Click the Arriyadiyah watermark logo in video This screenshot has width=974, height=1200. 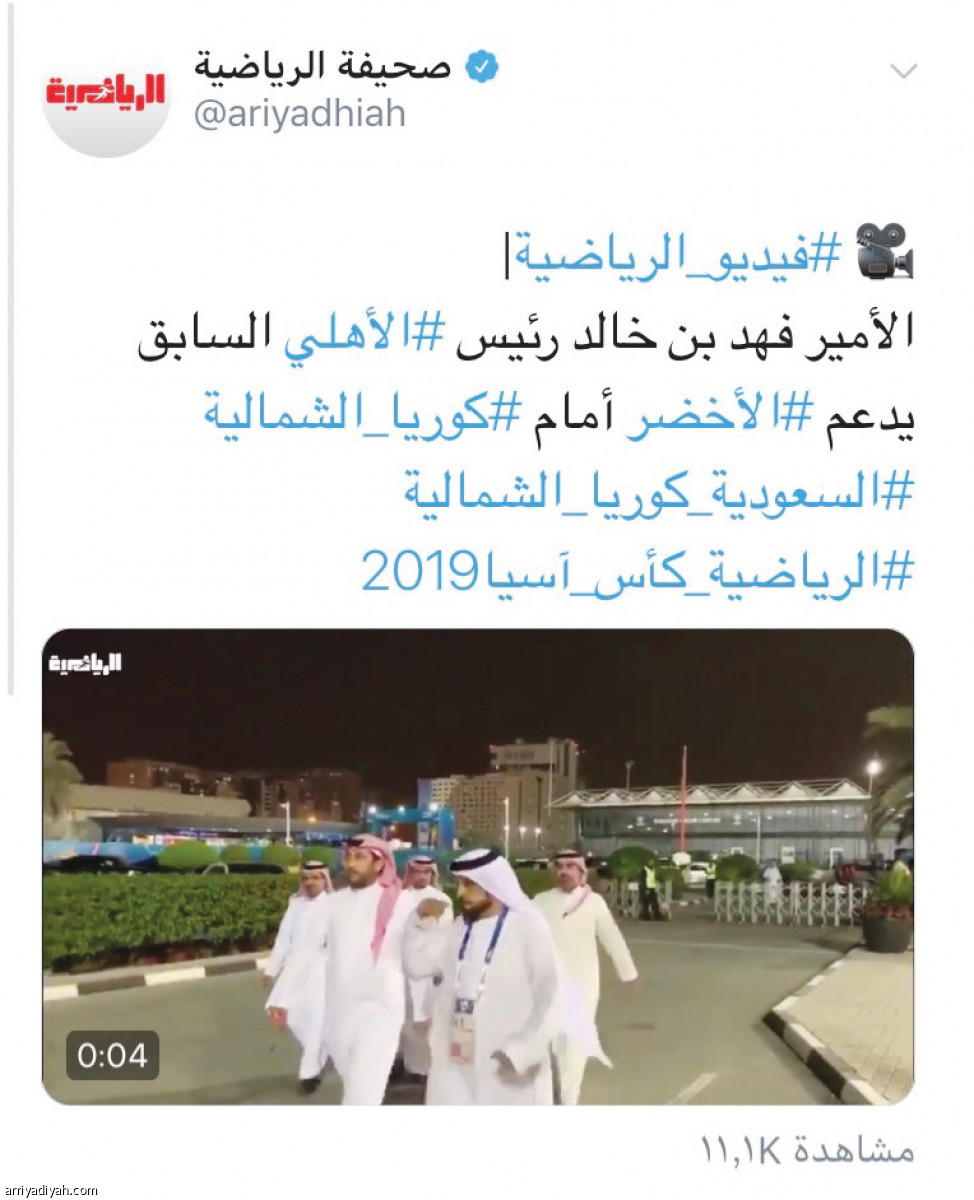85,663
